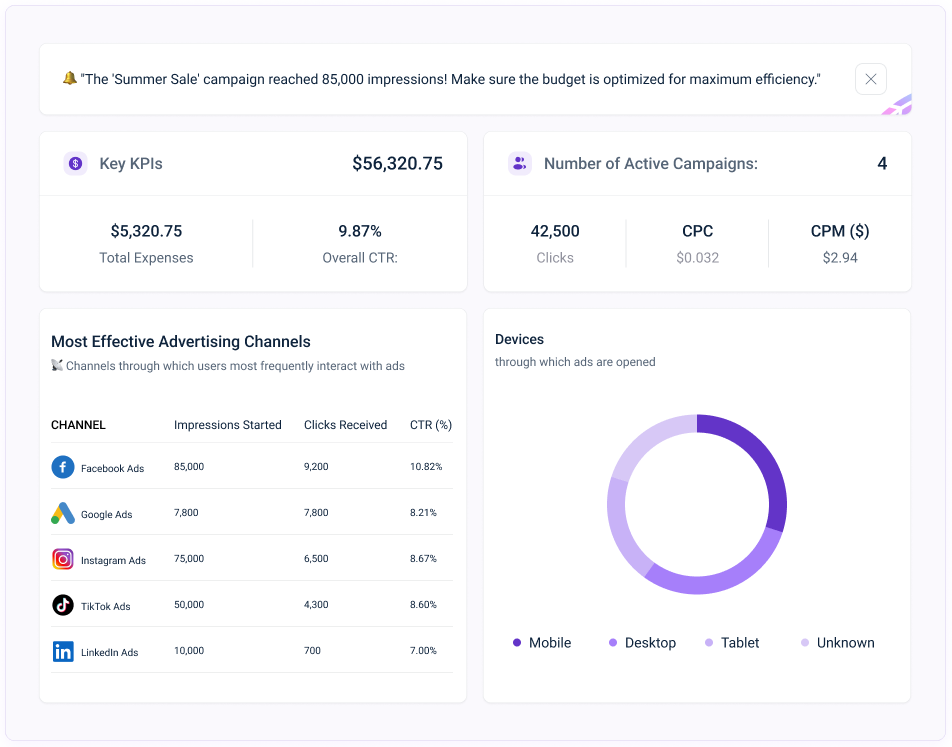Sort by CTR (%) column header
The image size is (952, 747).
coord(430,425)
